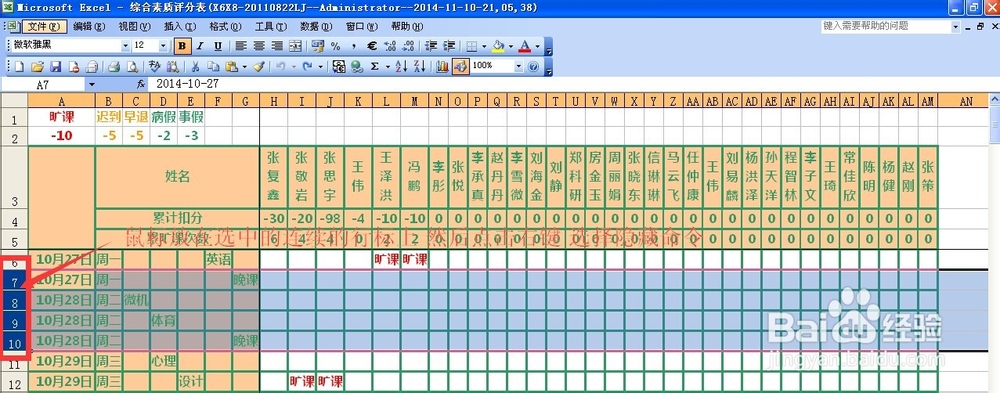Click the 姓名 header cell
This screenshot has width=1000, height=393.
[x=177, y=177]
